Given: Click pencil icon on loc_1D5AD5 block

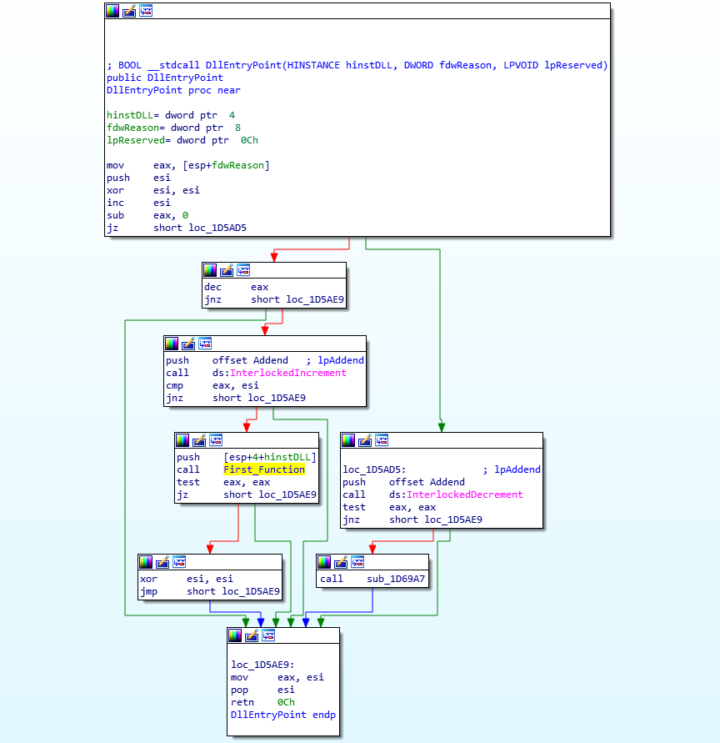Looking at the screenshot, I should point(365,440).
